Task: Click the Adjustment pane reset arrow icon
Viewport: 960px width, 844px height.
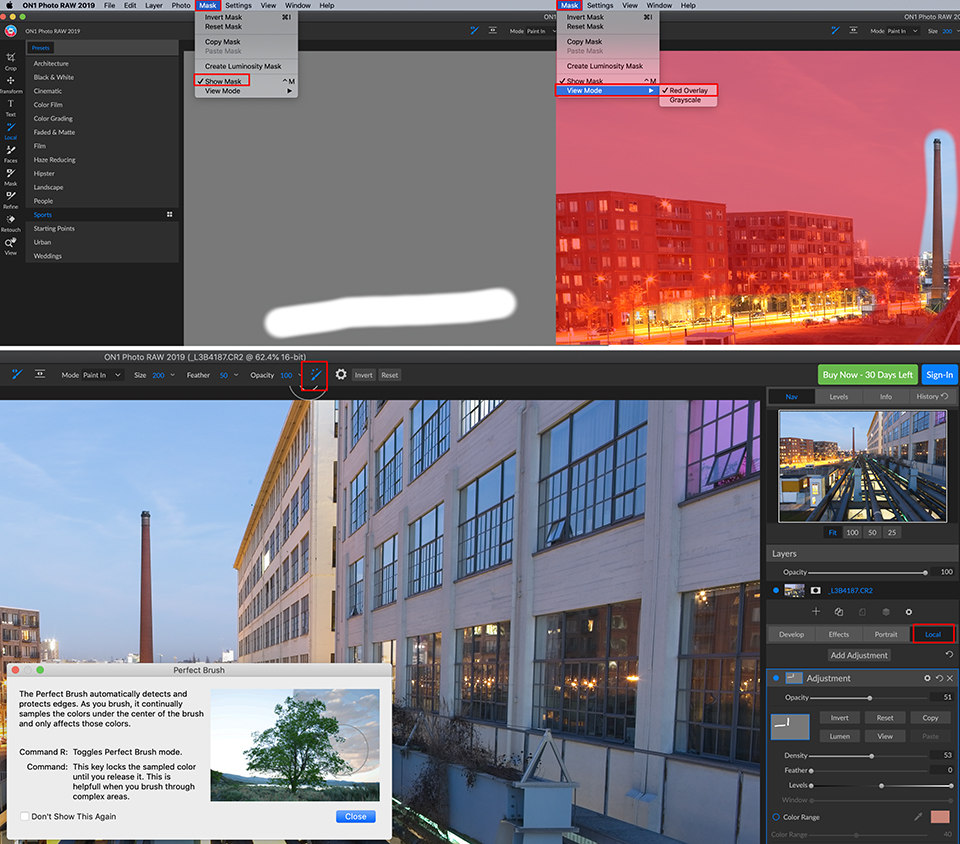Action: 939,678
